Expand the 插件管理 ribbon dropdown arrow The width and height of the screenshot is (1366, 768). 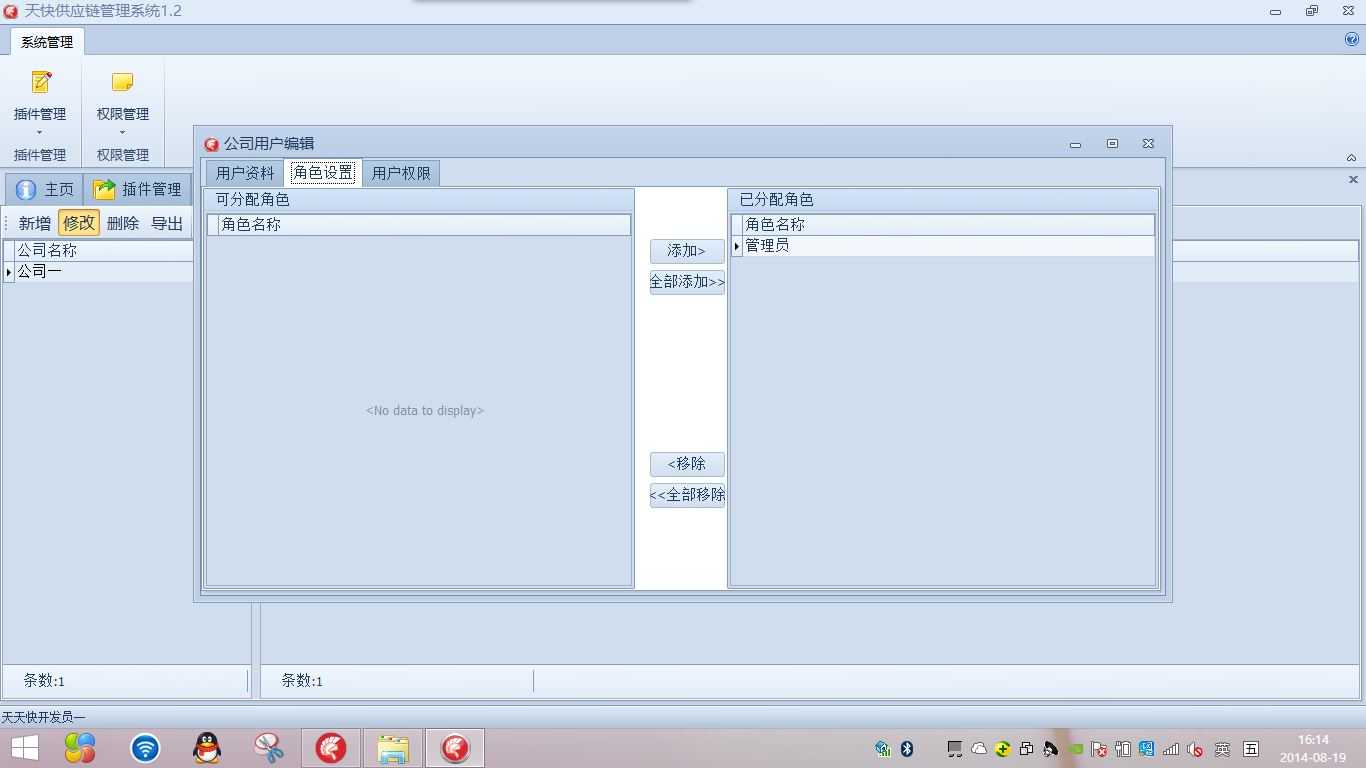click(40, 133)
